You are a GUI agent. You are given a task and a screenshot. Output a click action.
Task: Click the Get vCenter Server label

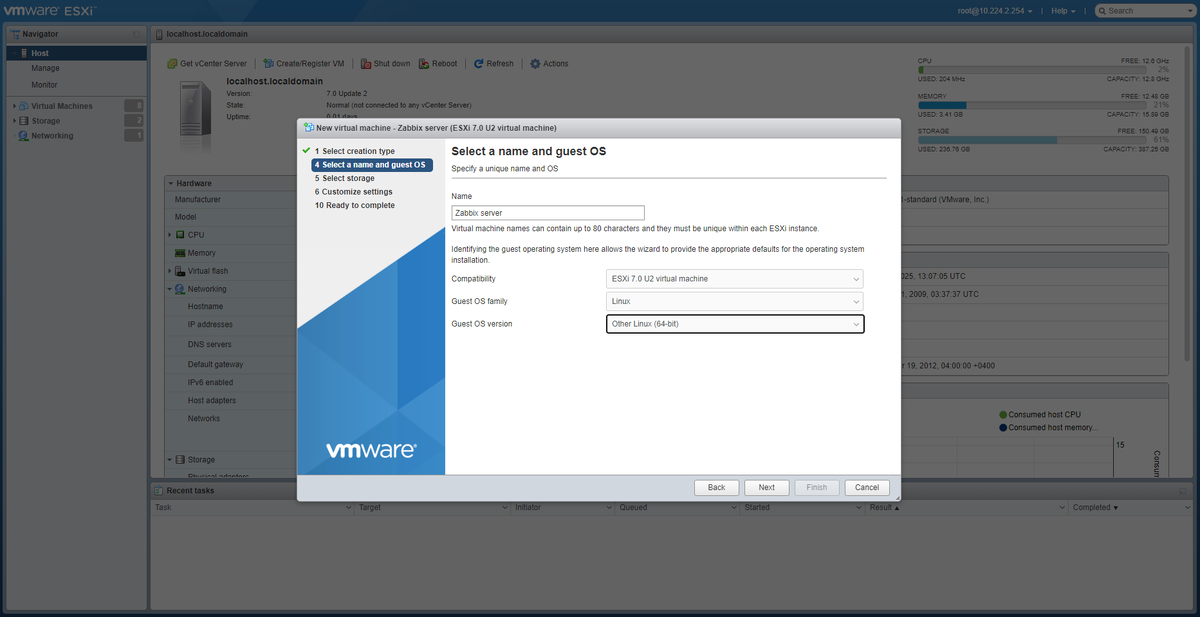coord(213,63)
